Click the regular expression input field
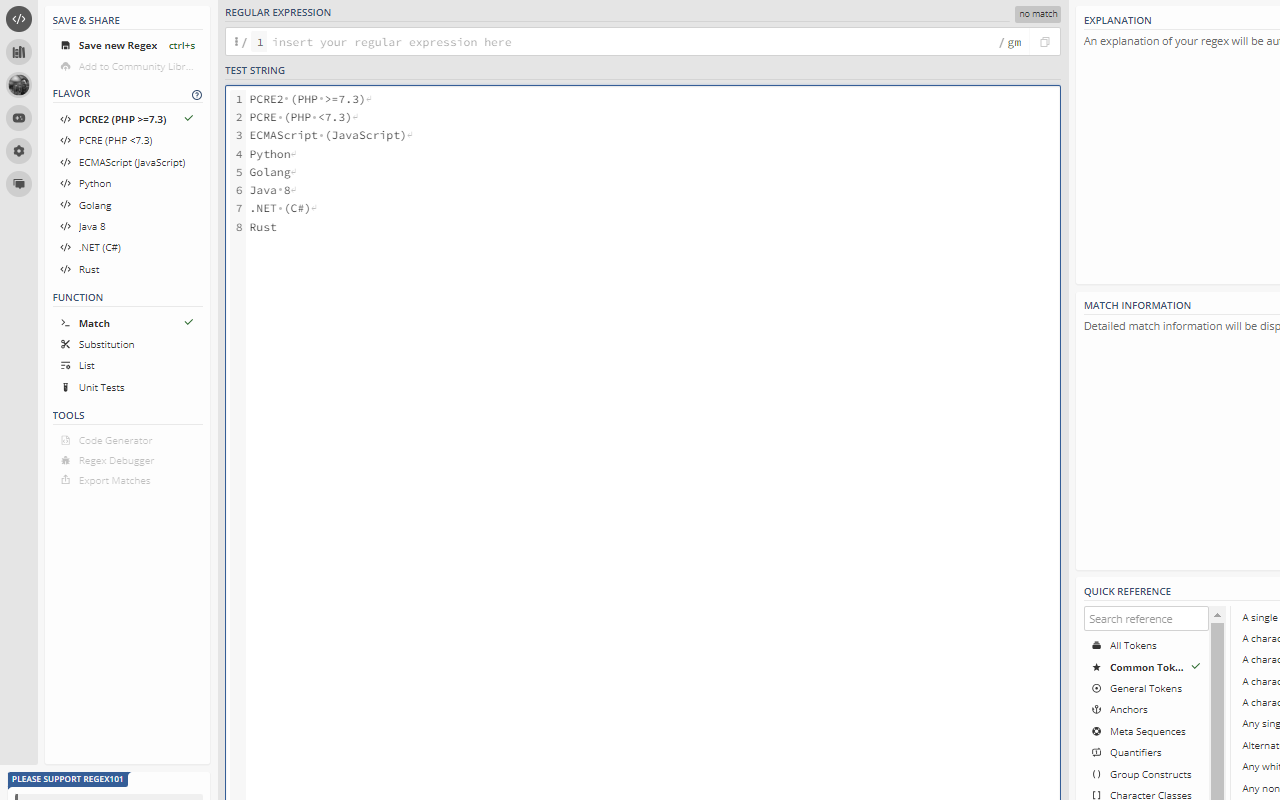Screen dimensions: 1280x800 tap(600, 42)
